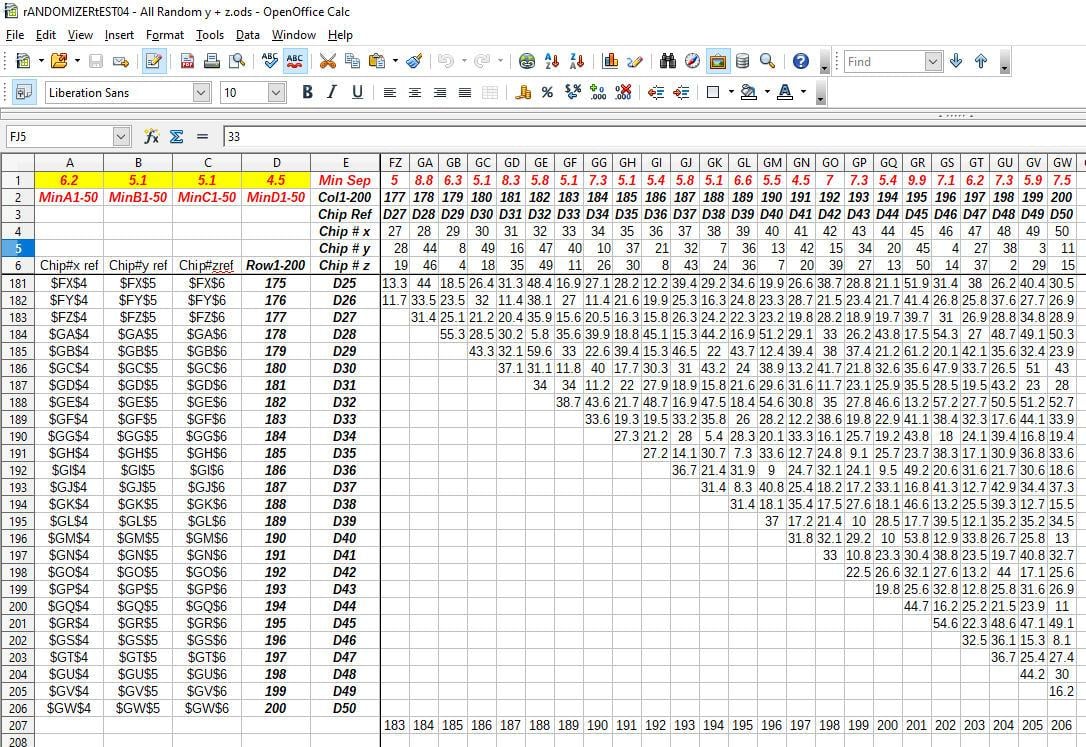Viewport: 1086px width, 747px height.
Task: Open Find & Replace binoculars icon
Action: [668, 62]
